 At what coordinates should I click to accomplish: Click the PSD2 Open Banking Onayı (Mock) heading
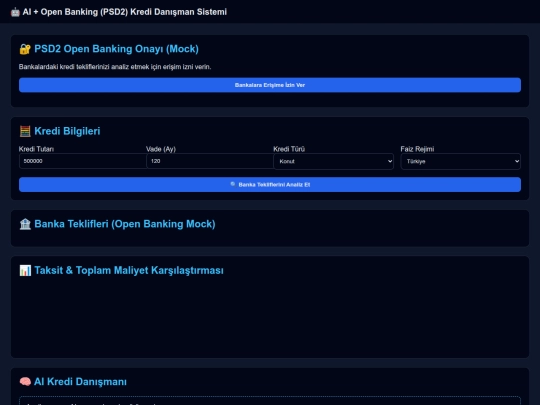pyautogui.click(x=116, y=49)
